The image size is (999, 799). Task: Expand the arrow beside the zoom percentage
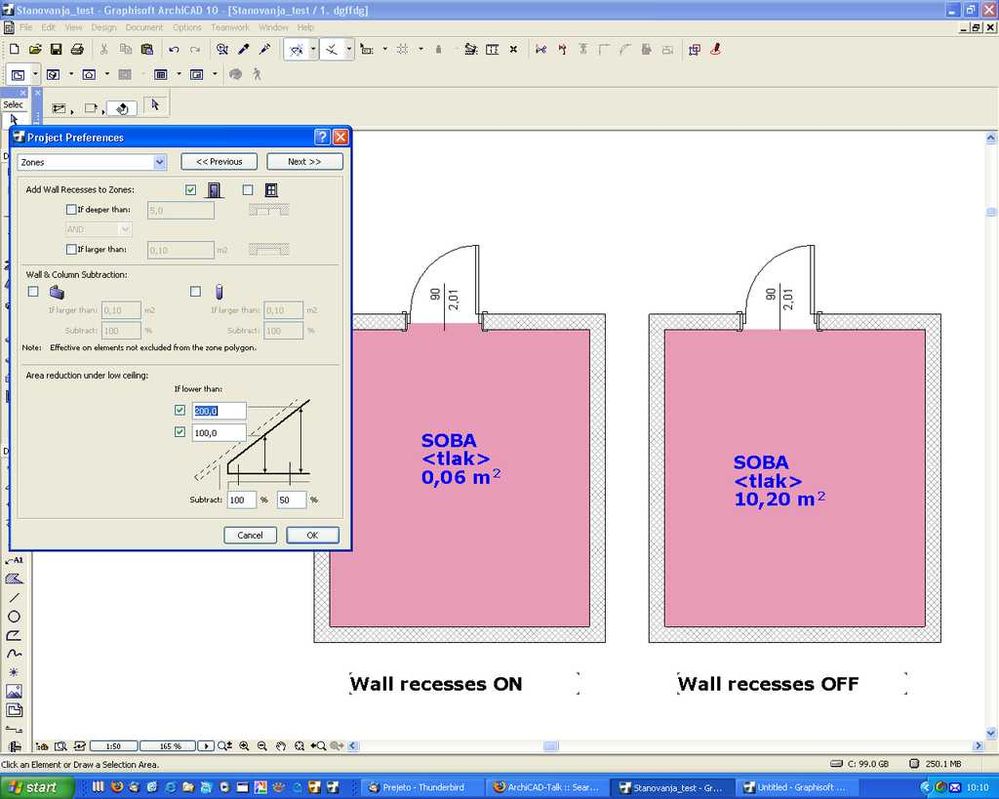(206, 745)
